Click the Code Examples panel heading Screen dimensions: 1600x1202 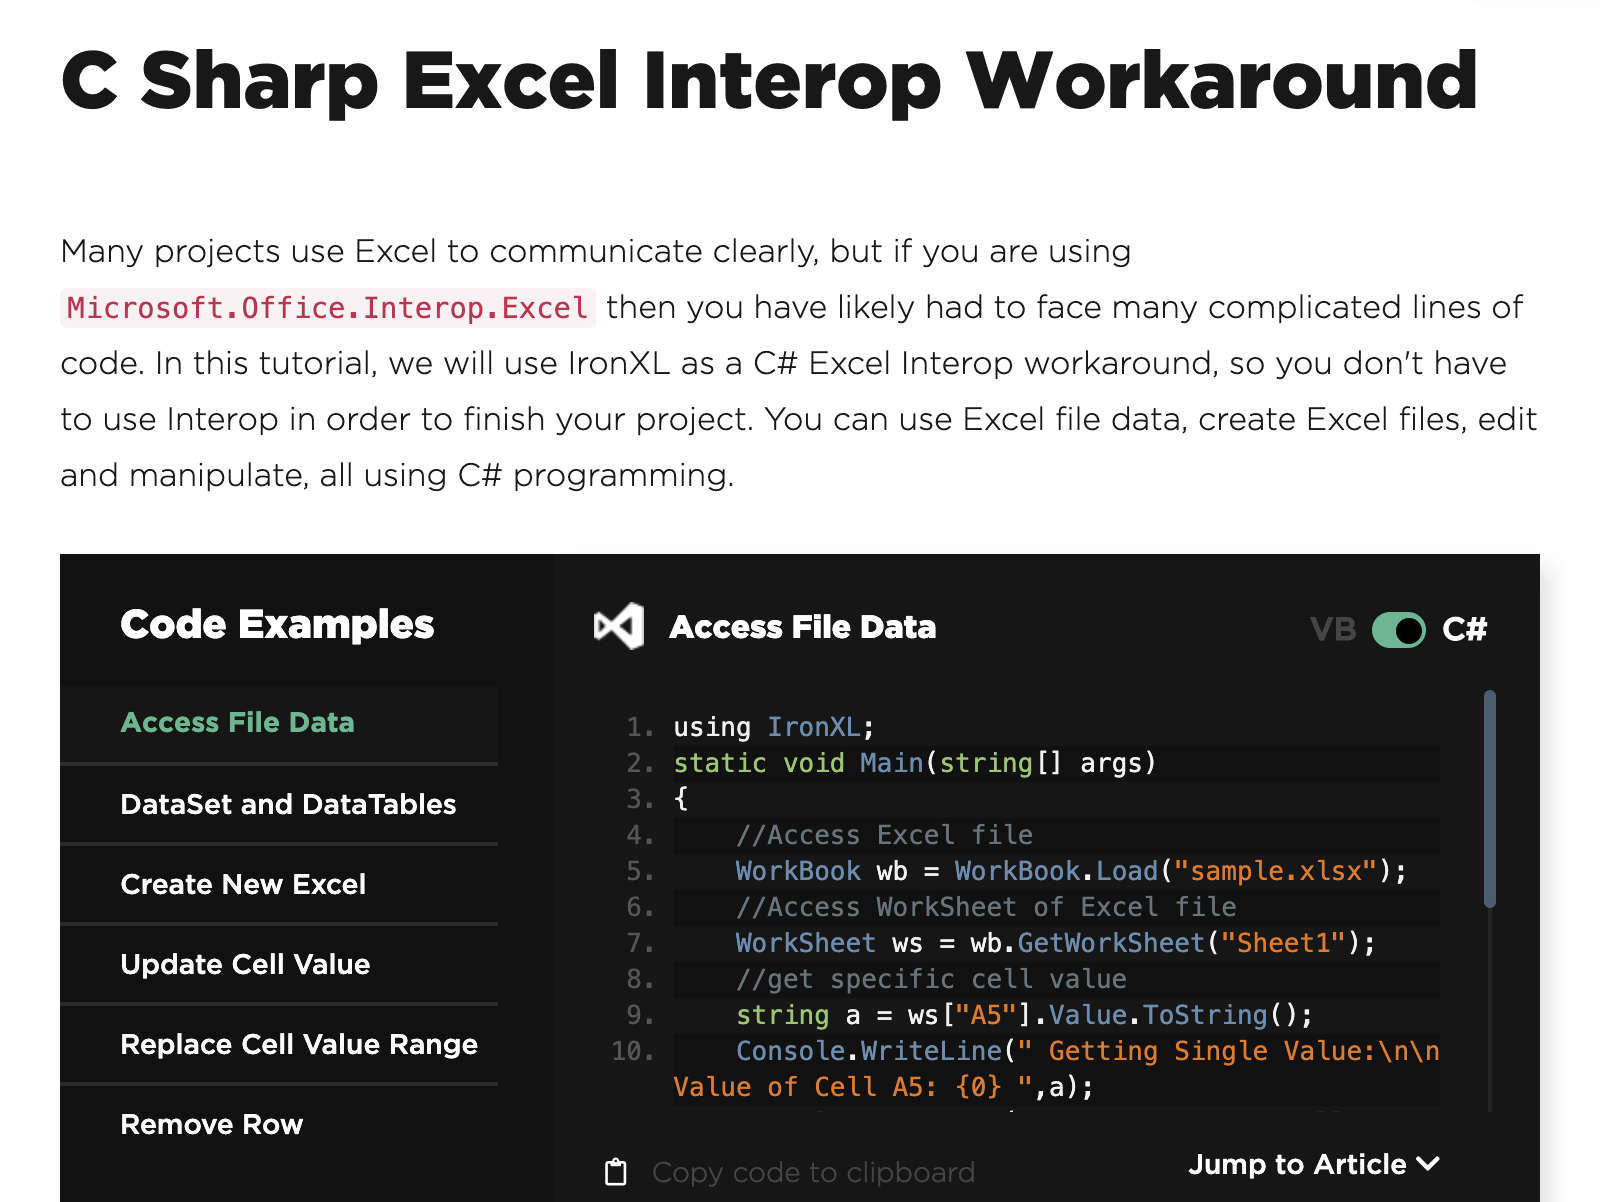coord(277,623)
